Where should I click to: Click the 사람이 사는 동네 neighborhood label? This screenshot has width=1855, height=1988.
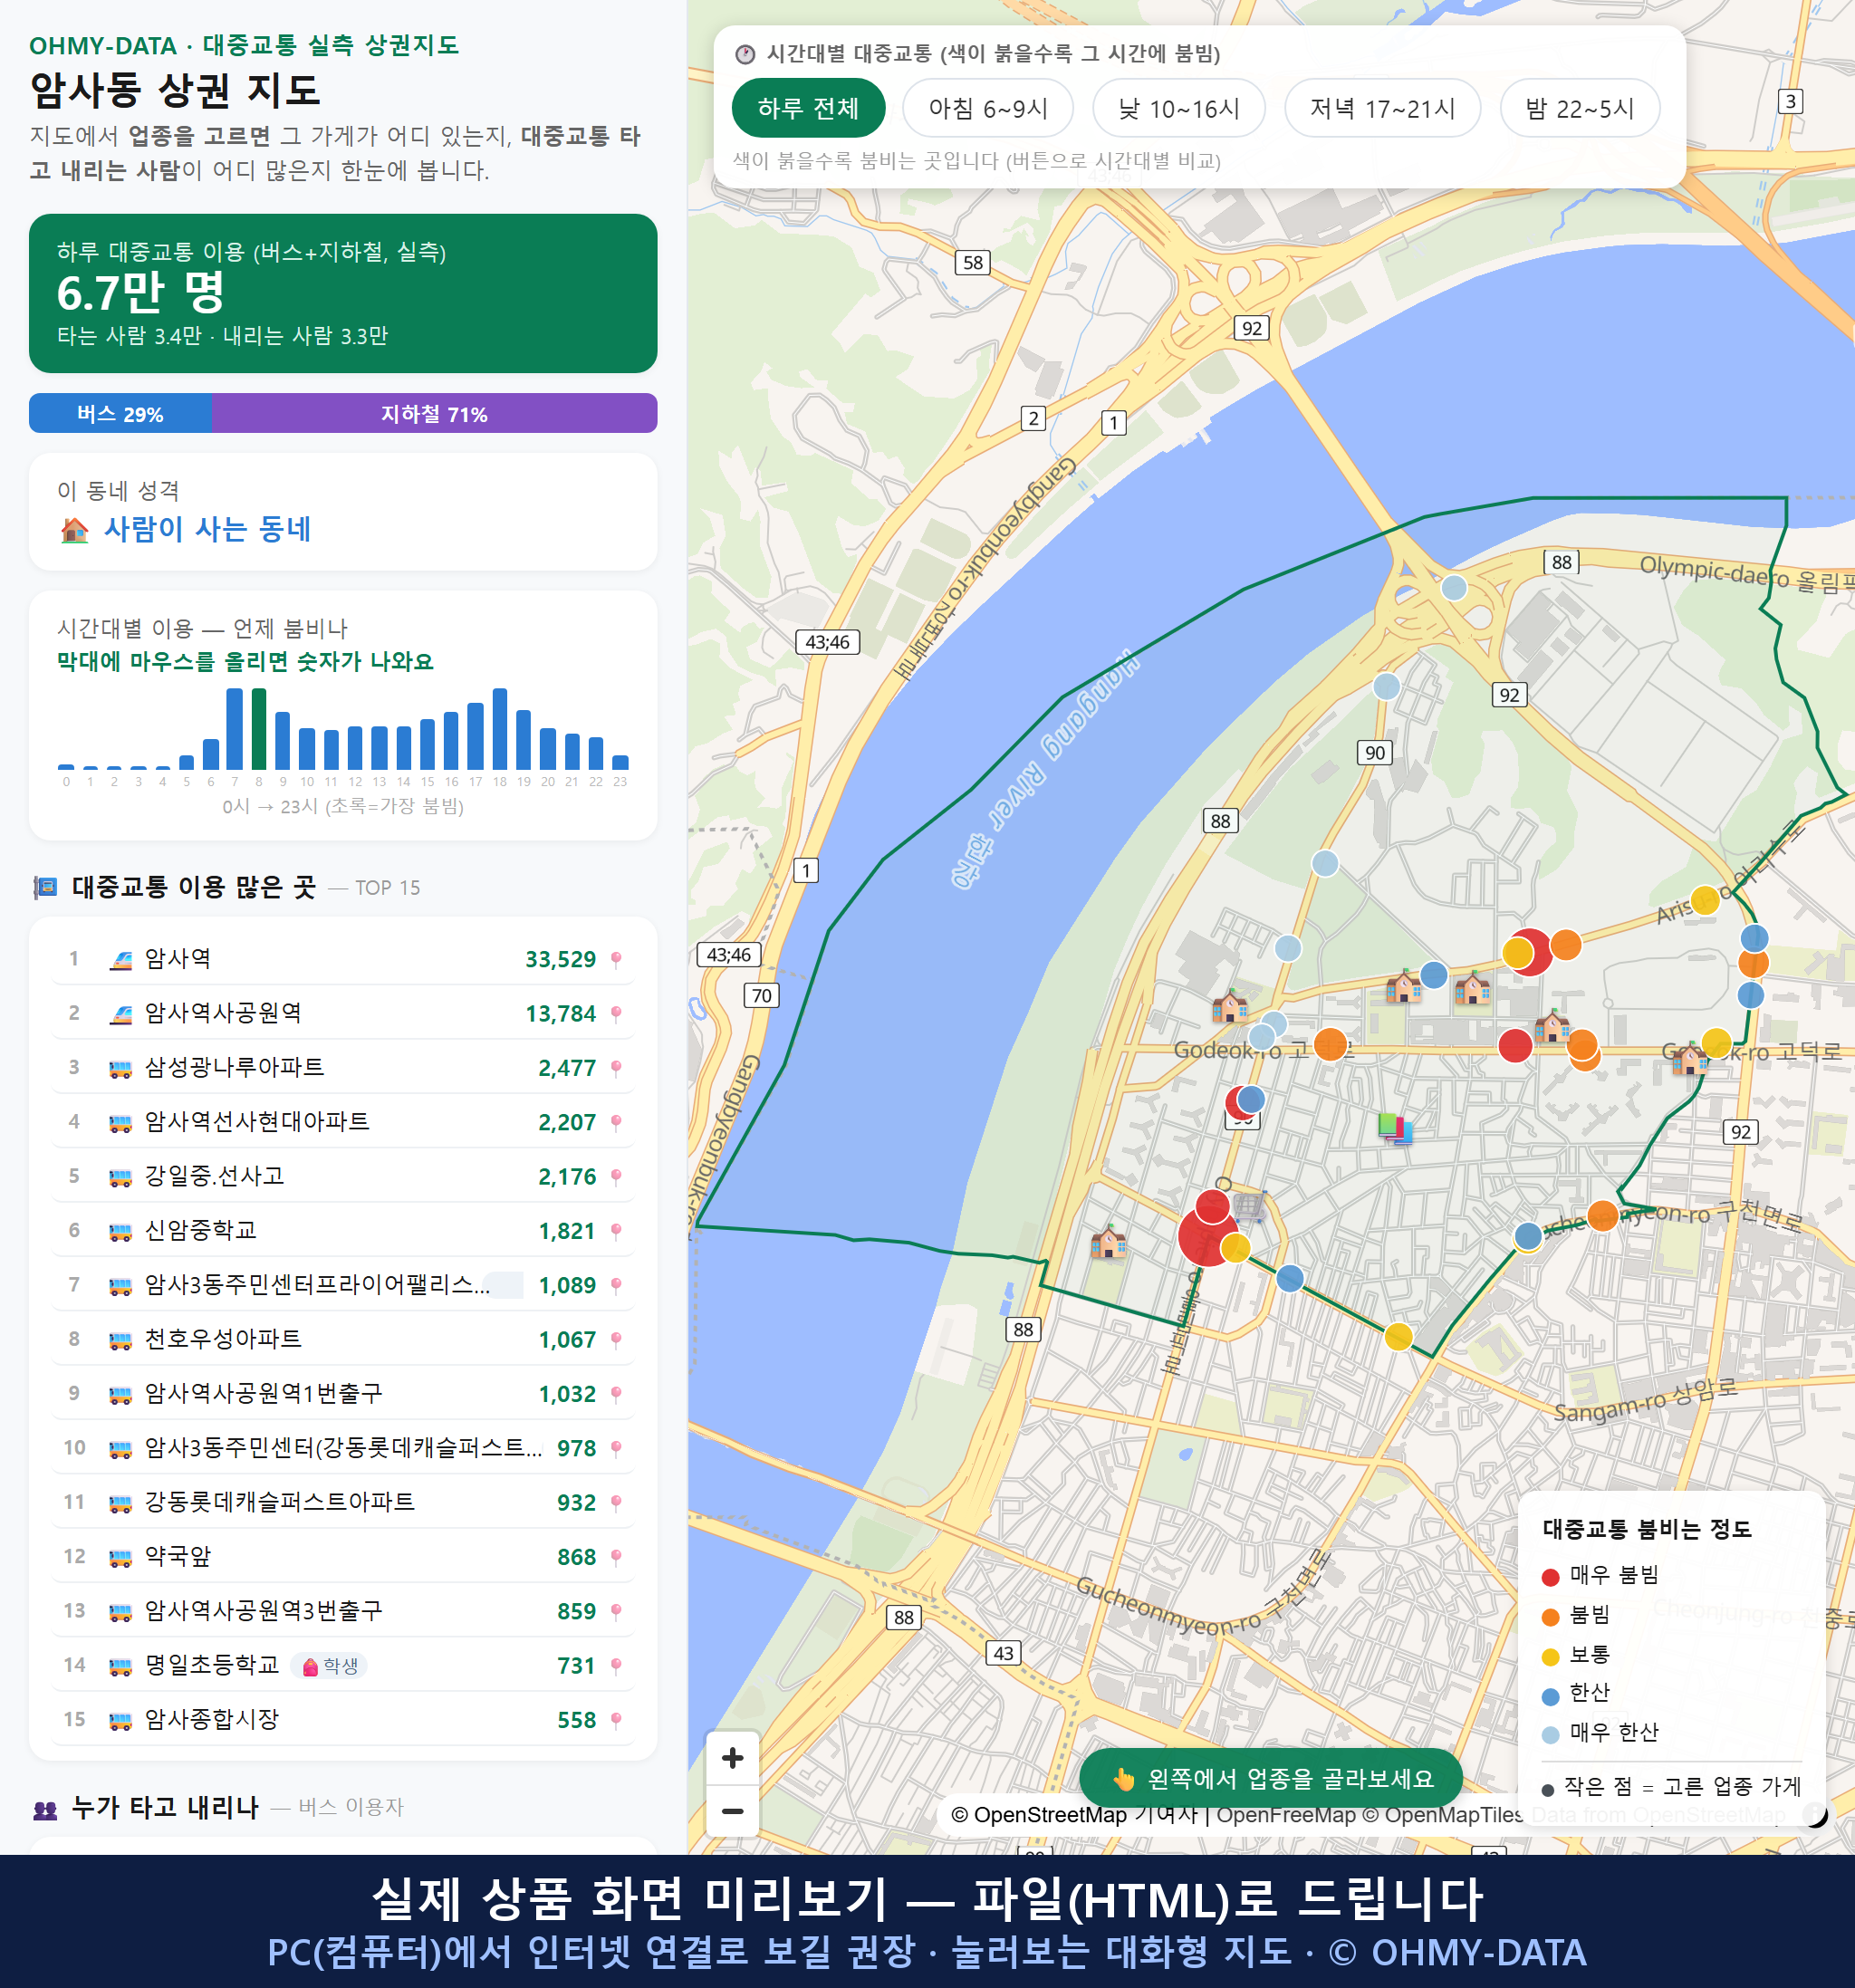[208, 529]
